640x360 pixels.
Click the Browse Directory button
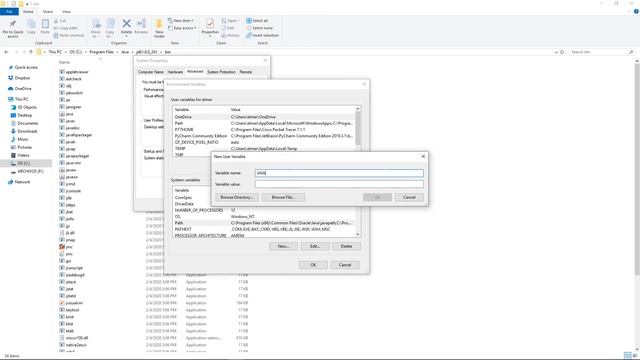coord(237,197)
